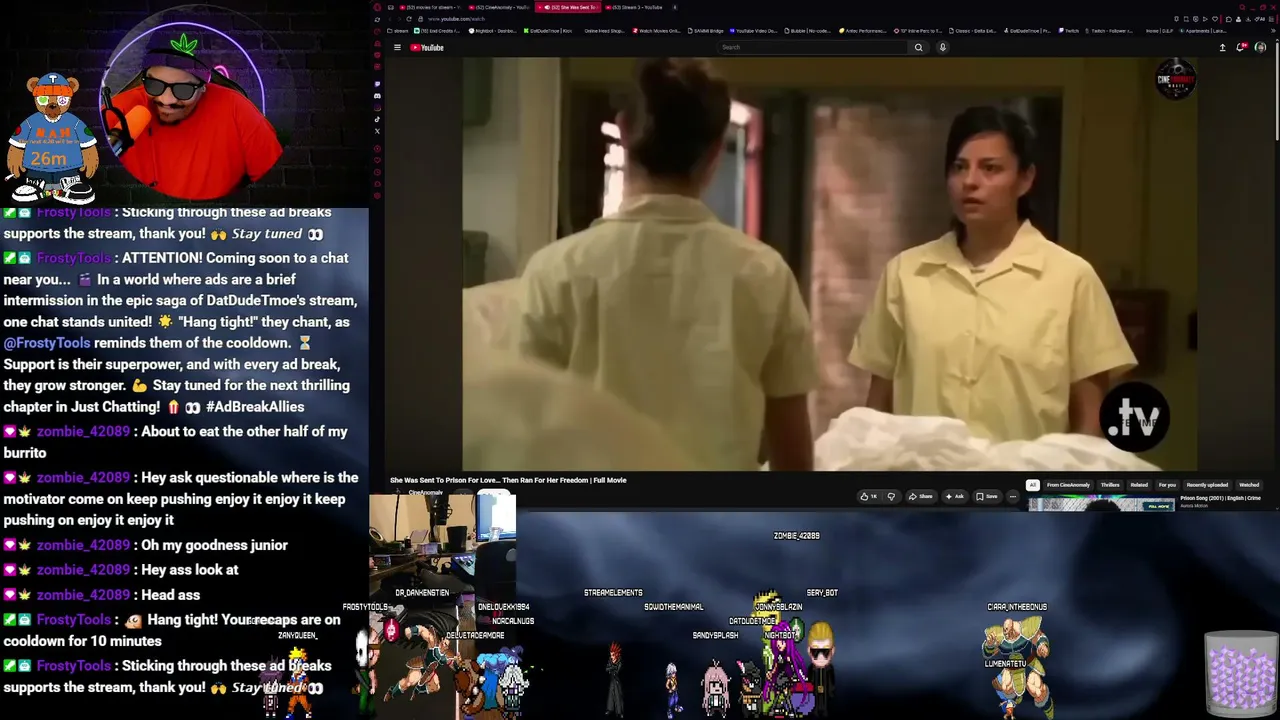Click the CineAnomaly watermark on the video

pyautogui.click(x=1175, y=80)
